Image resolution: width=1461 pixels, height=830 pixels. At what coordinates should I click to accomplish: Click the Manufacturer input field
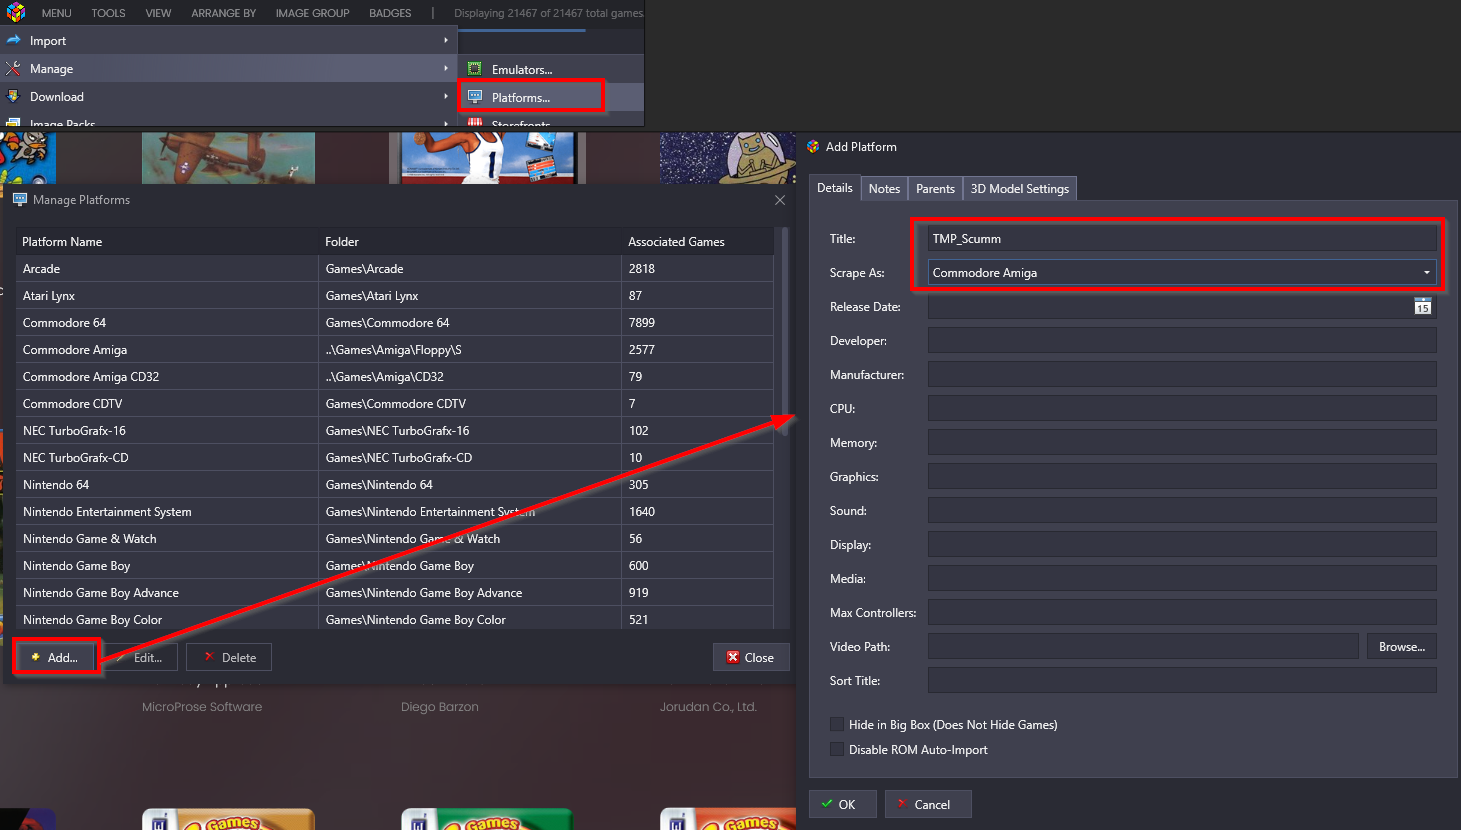tap(1182, 374)
